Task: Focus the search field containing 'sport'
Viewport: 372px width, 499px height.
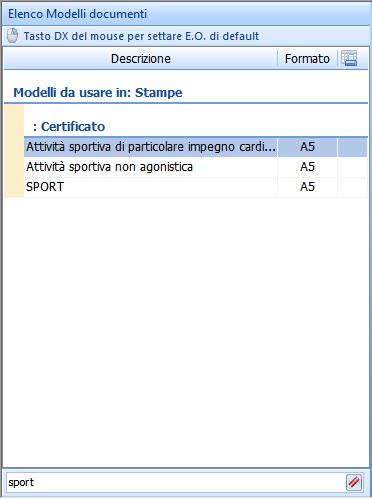Action: pyautogui.click(x=175, y=482)
